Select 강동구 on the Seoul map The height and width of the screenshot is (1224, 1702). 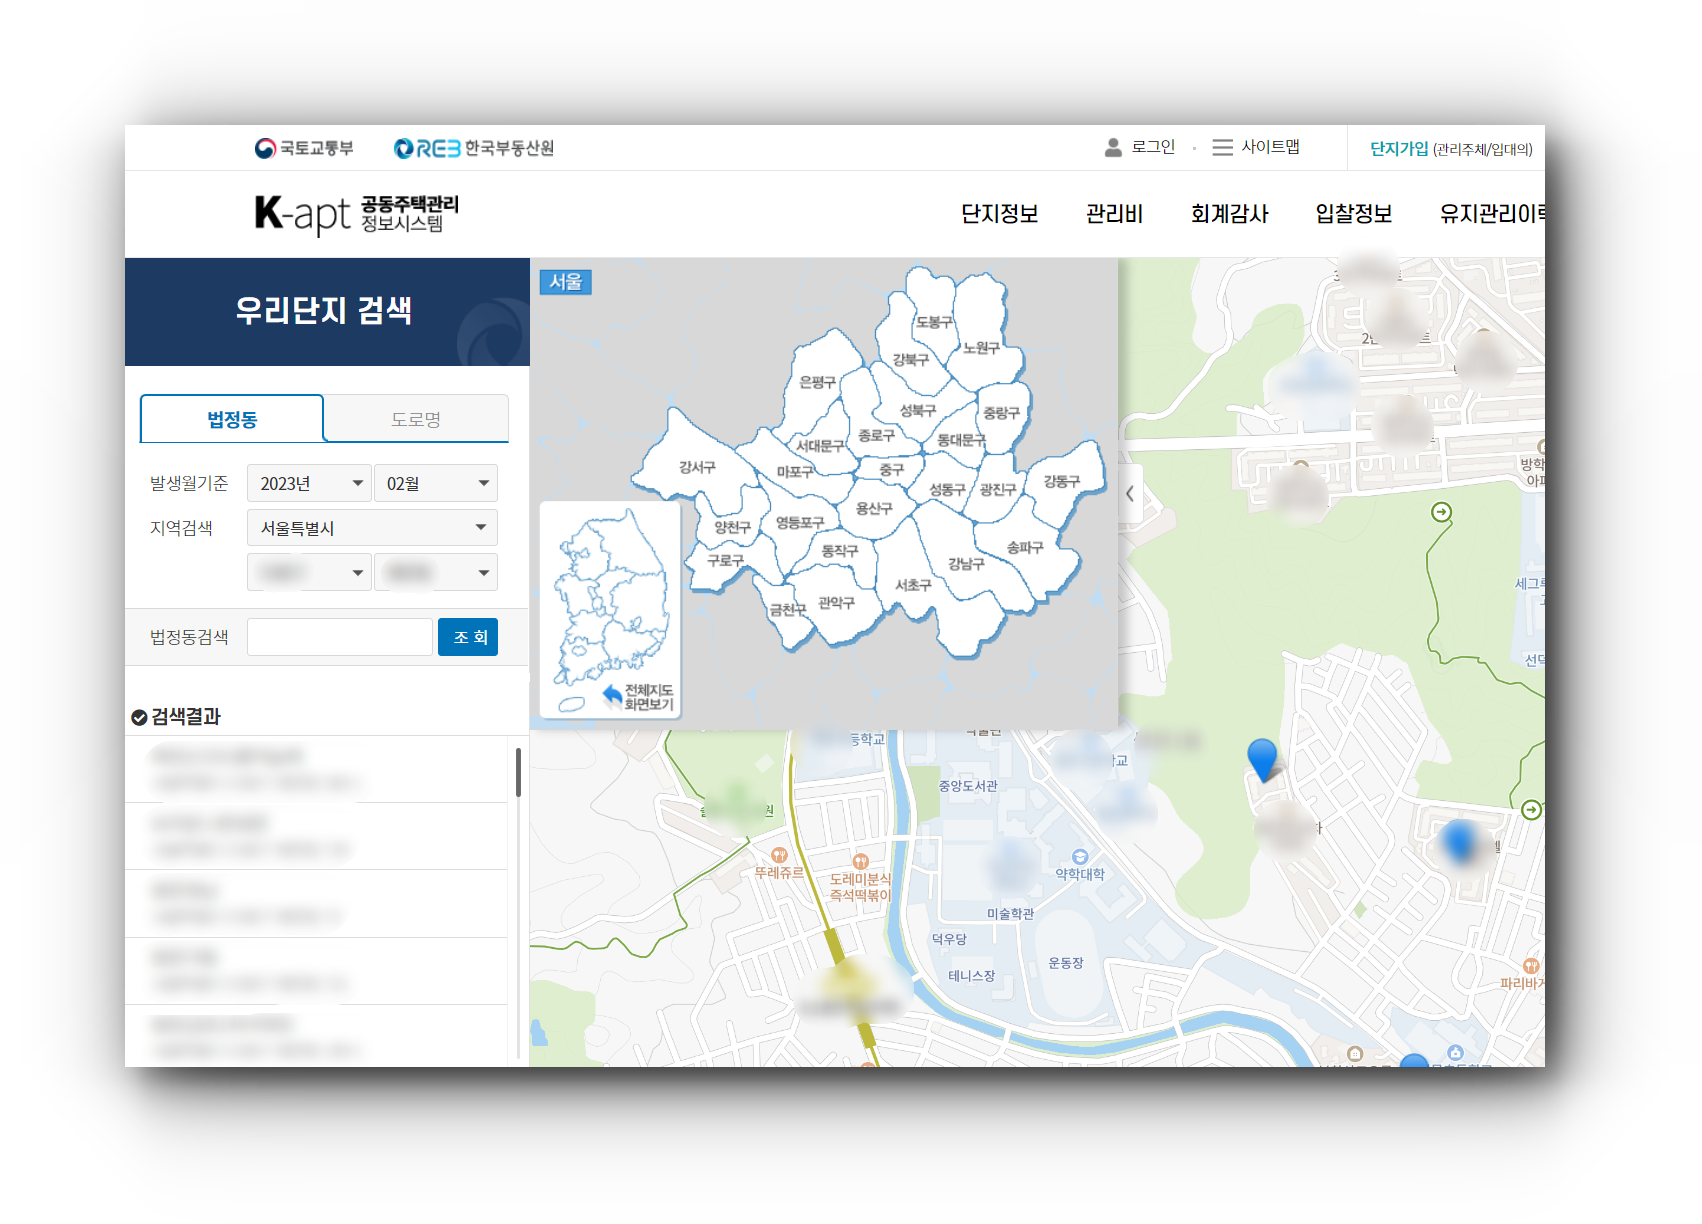coord(1062,481)
